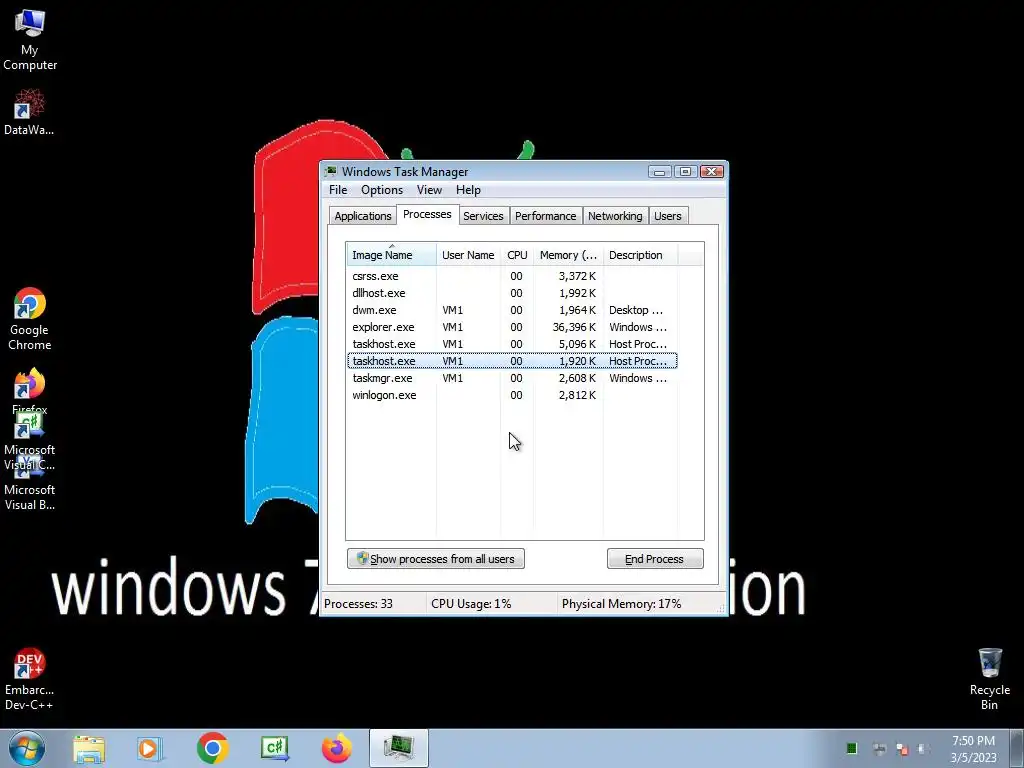Open the Windows Start orb
1024x768 pixels.
(x=27, y=748)
